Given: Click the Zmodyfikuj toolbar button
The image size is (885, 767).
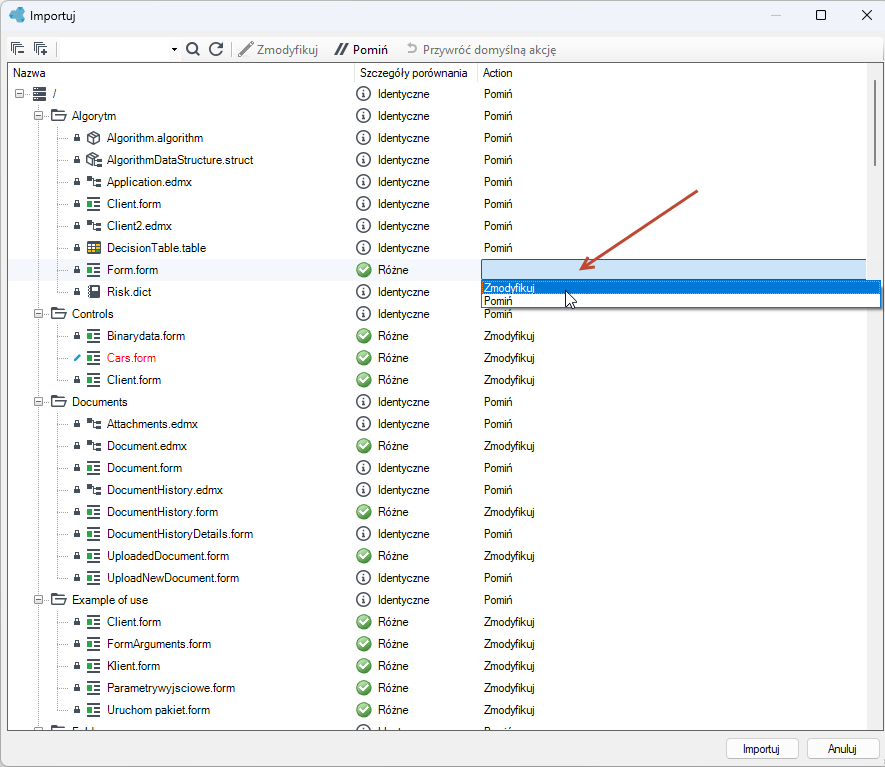Looking at the screenshot, I should pyautogui.click(x=278, y=50).
